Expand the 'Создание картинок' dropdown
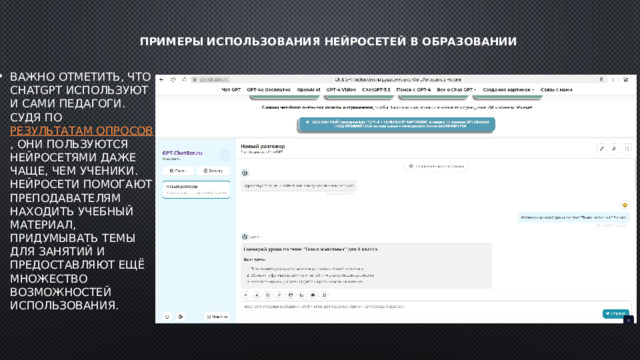The width and height of the screenshot is (640, 360). (x=508, y=90)
